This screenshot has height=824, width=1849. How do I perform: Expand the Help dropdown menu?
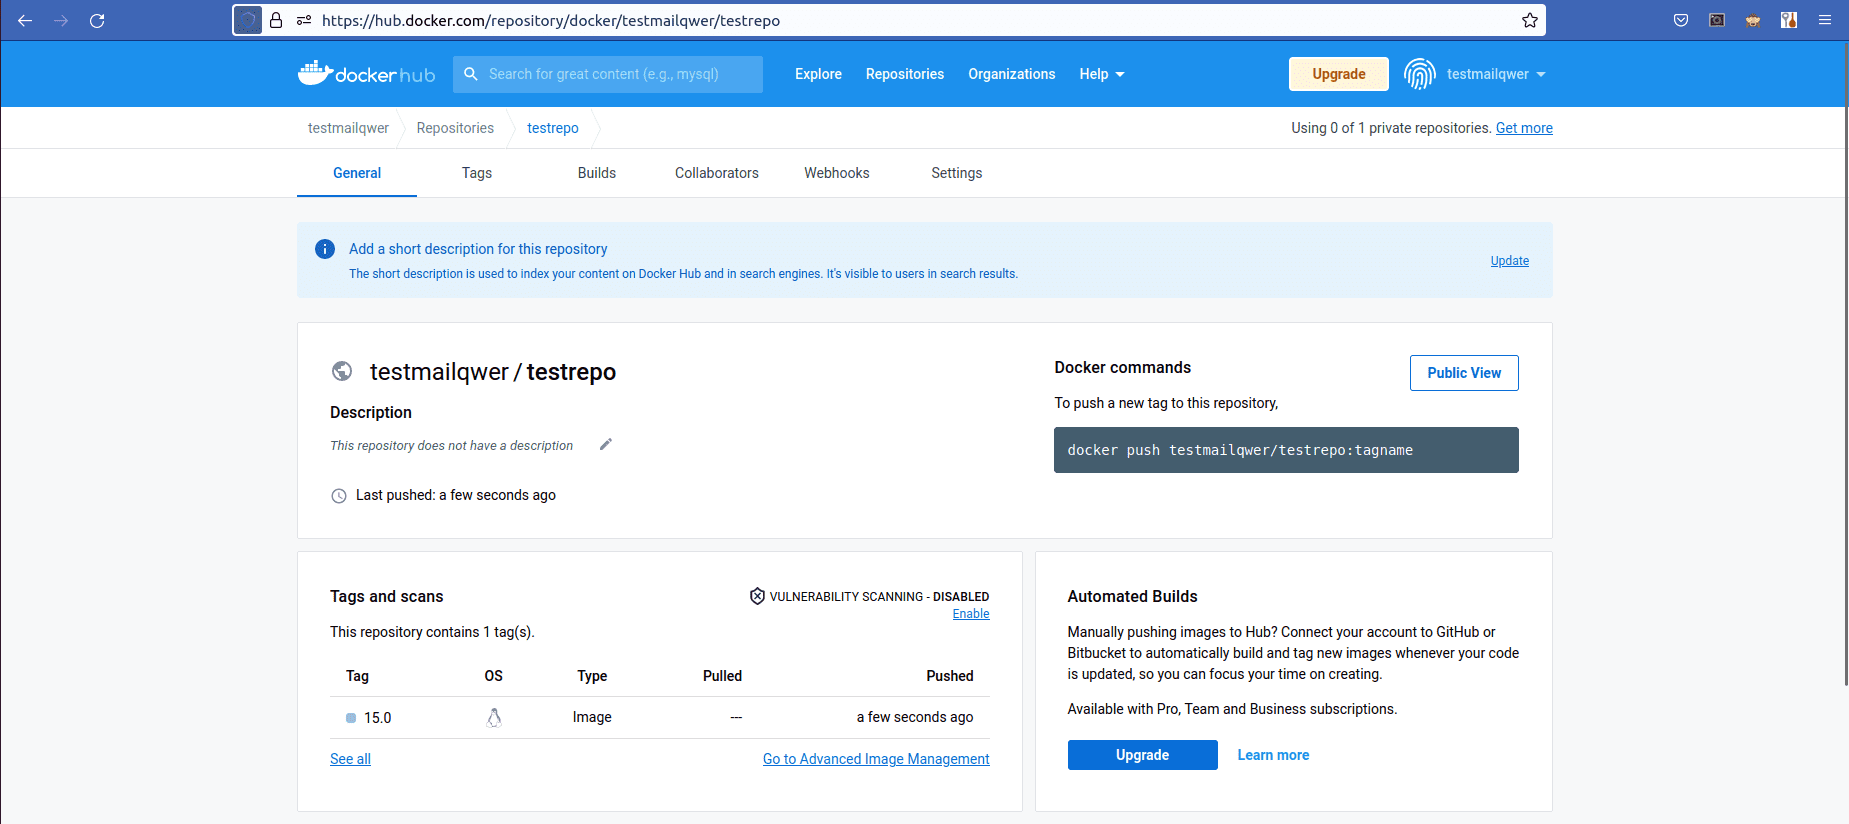tap(1102, 74)
